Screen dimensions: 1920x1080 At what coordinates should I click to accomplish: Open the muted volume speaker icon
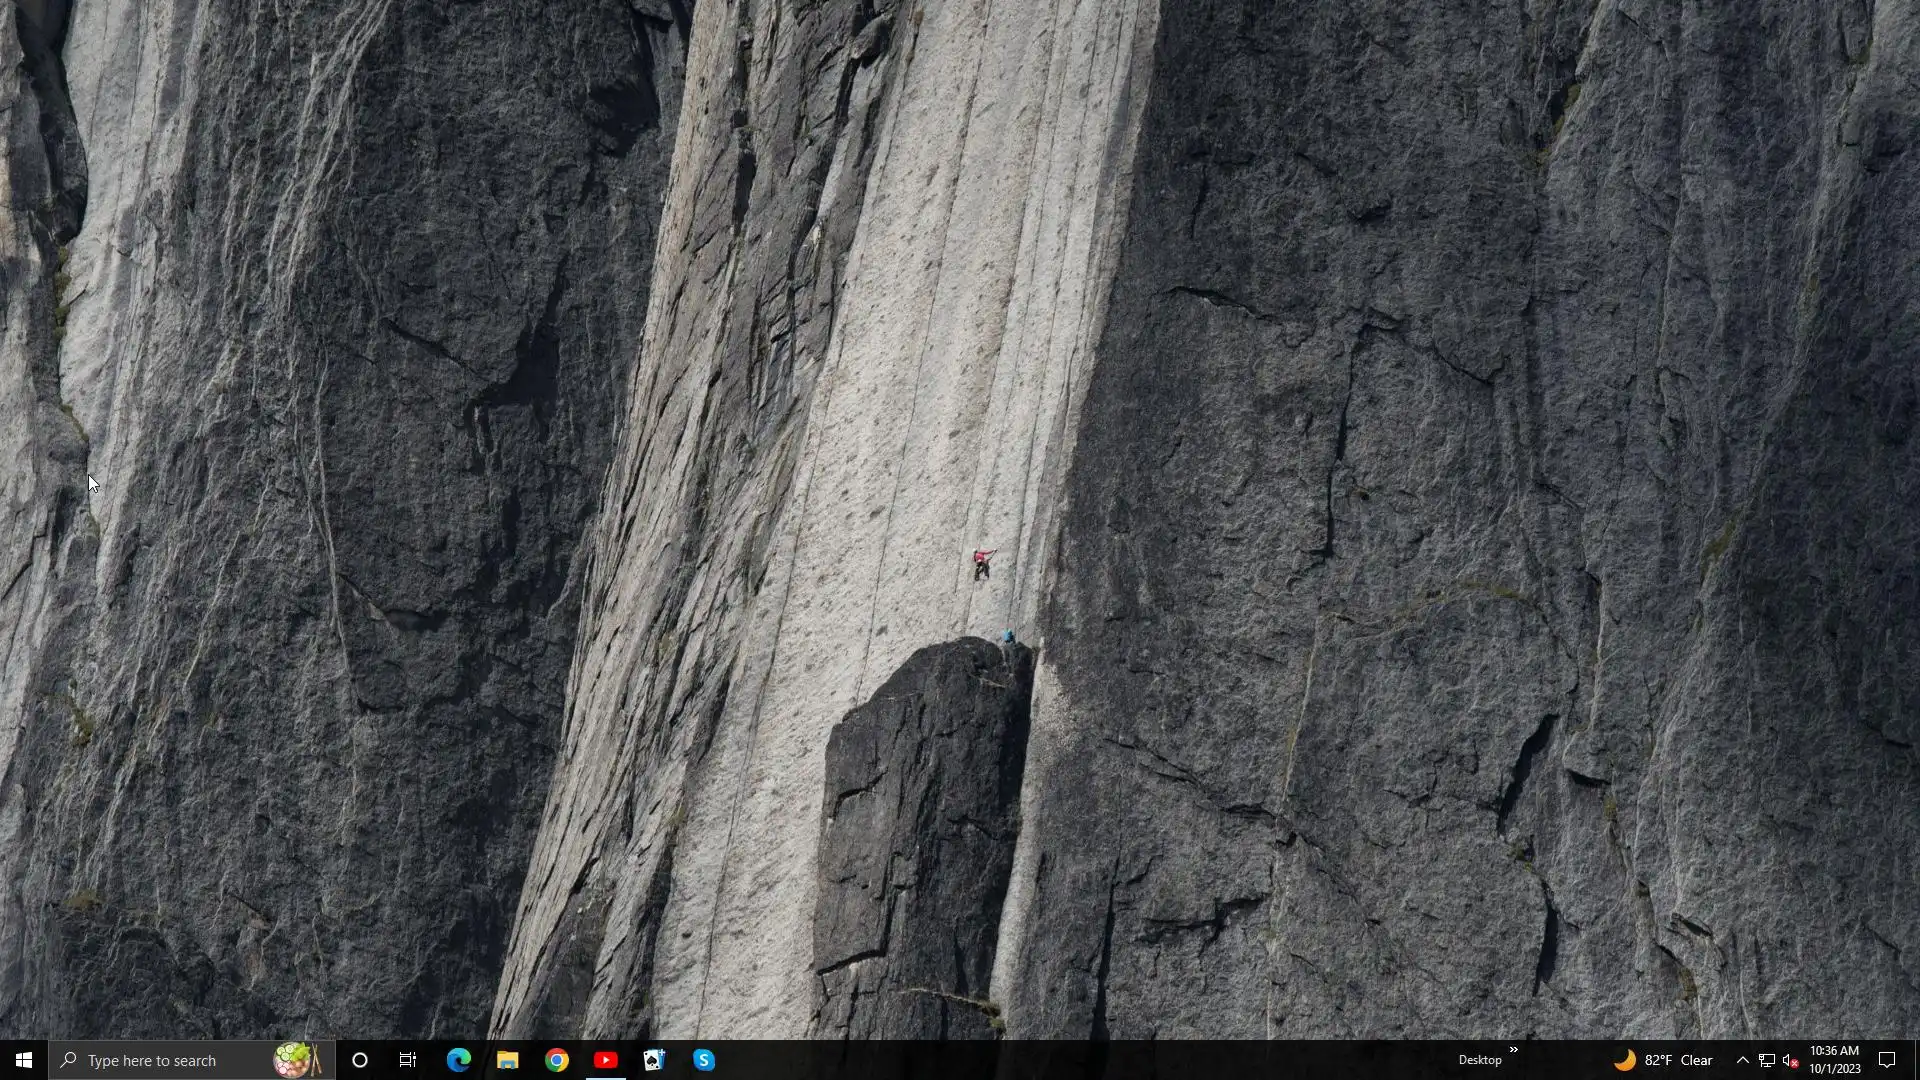coord(1790,1060)
